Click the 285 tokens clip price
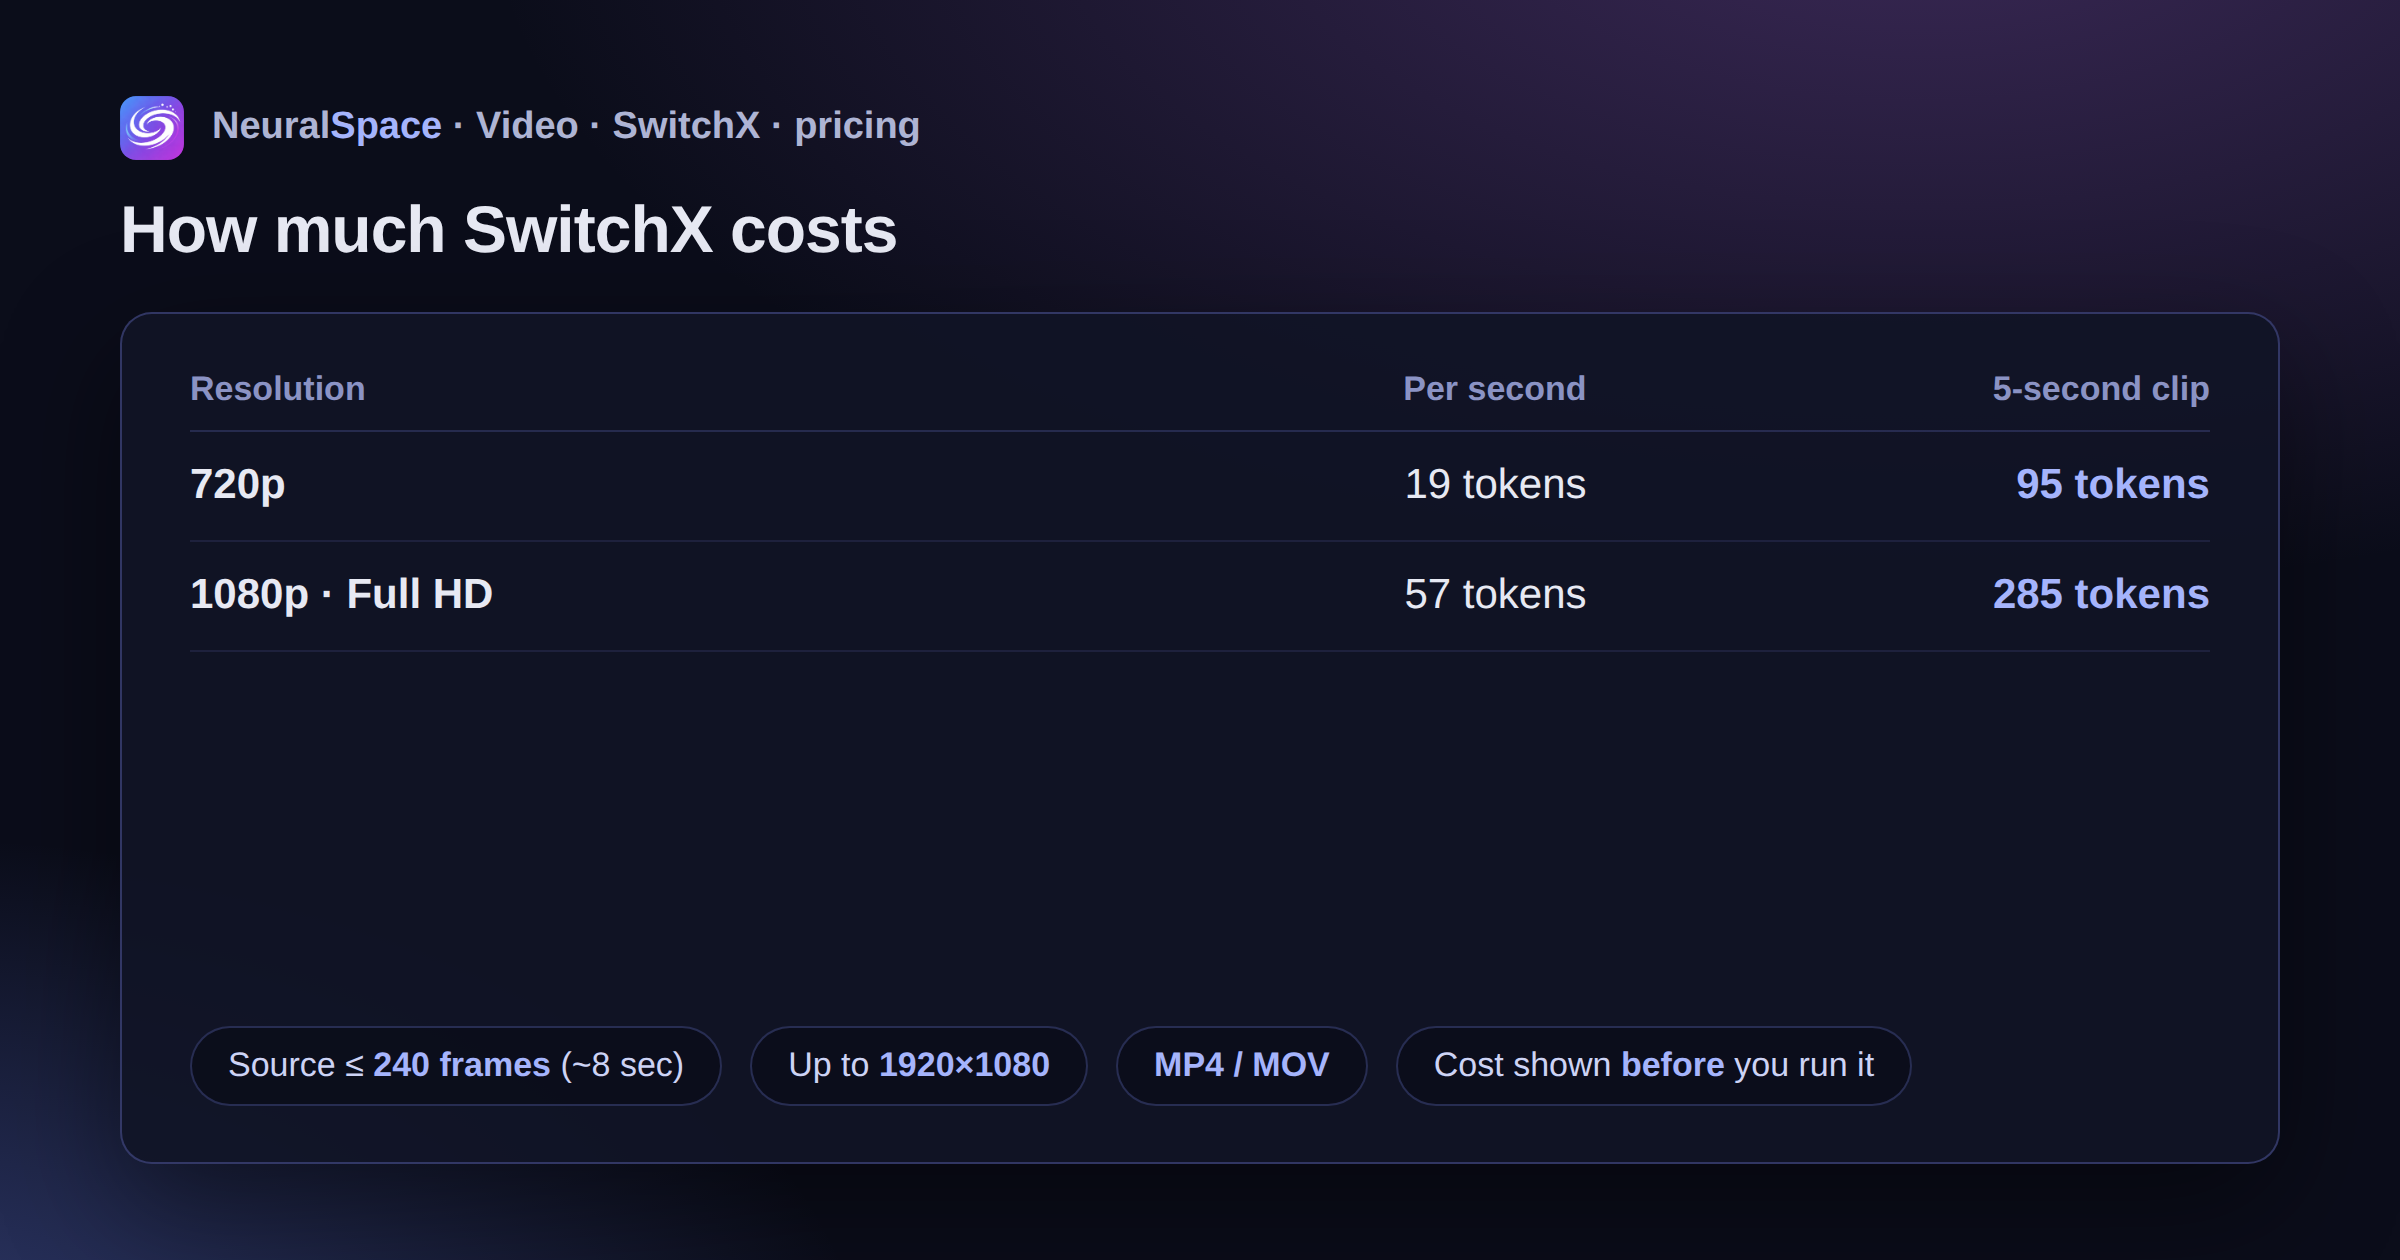This screenshot has height=1260, width=2400. click(x=2100, y=595)
